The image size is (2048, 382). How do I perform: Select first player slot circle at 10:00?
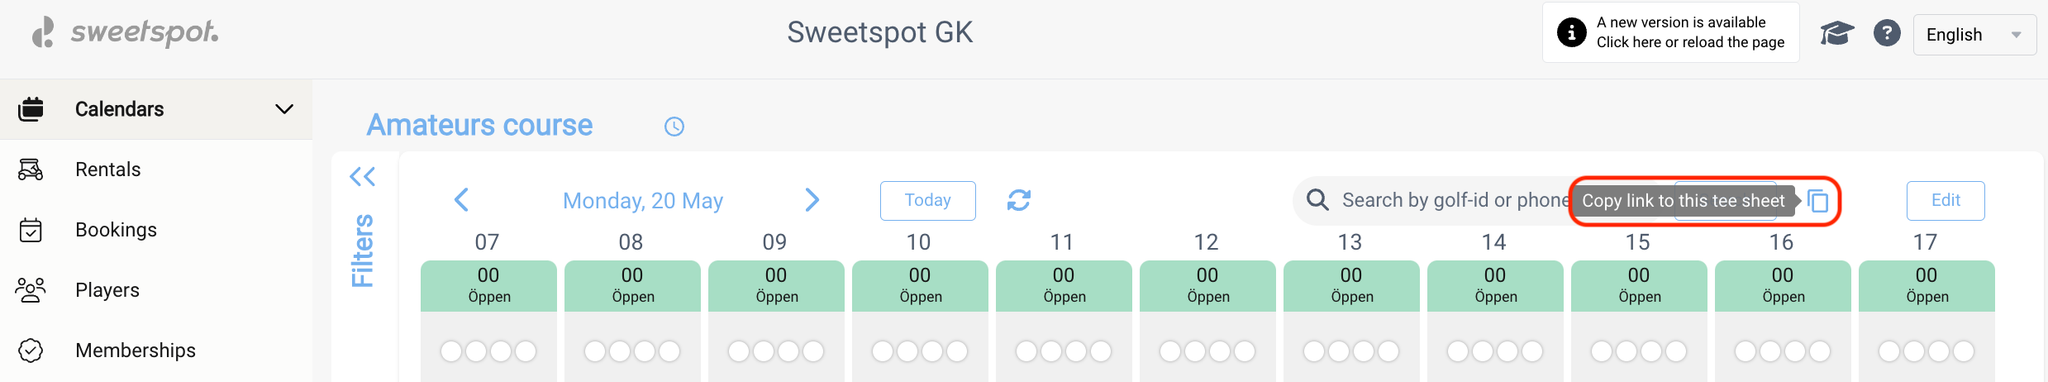pyautogui.click(x=883, y=351)
